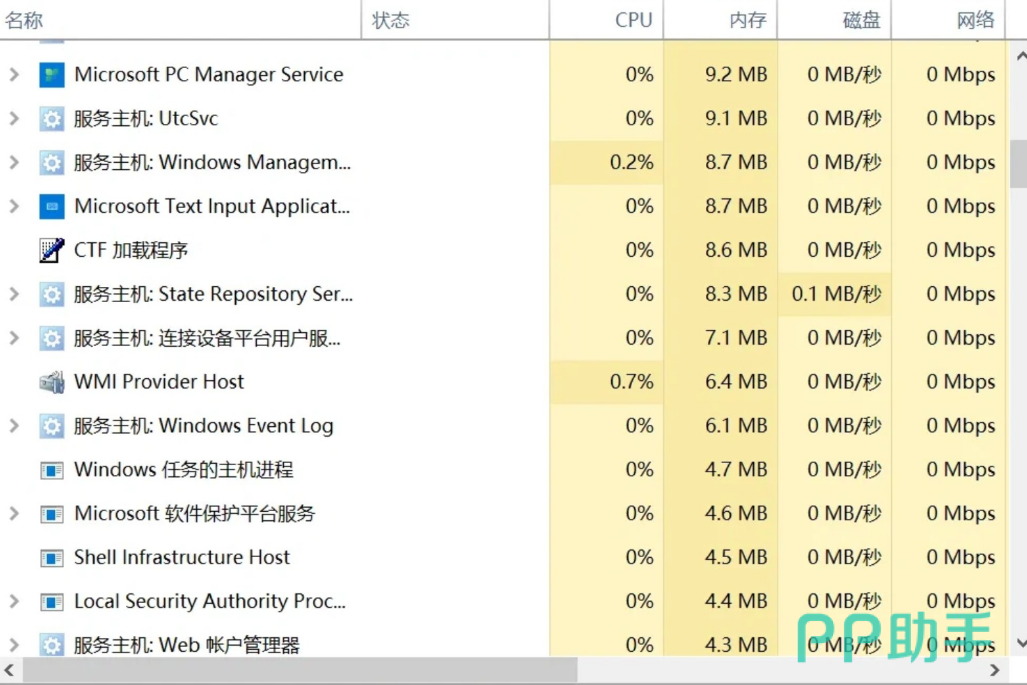Select the gear icon for Windows Event Log
Screen dimensions: 1027x685
pos(52,426)
